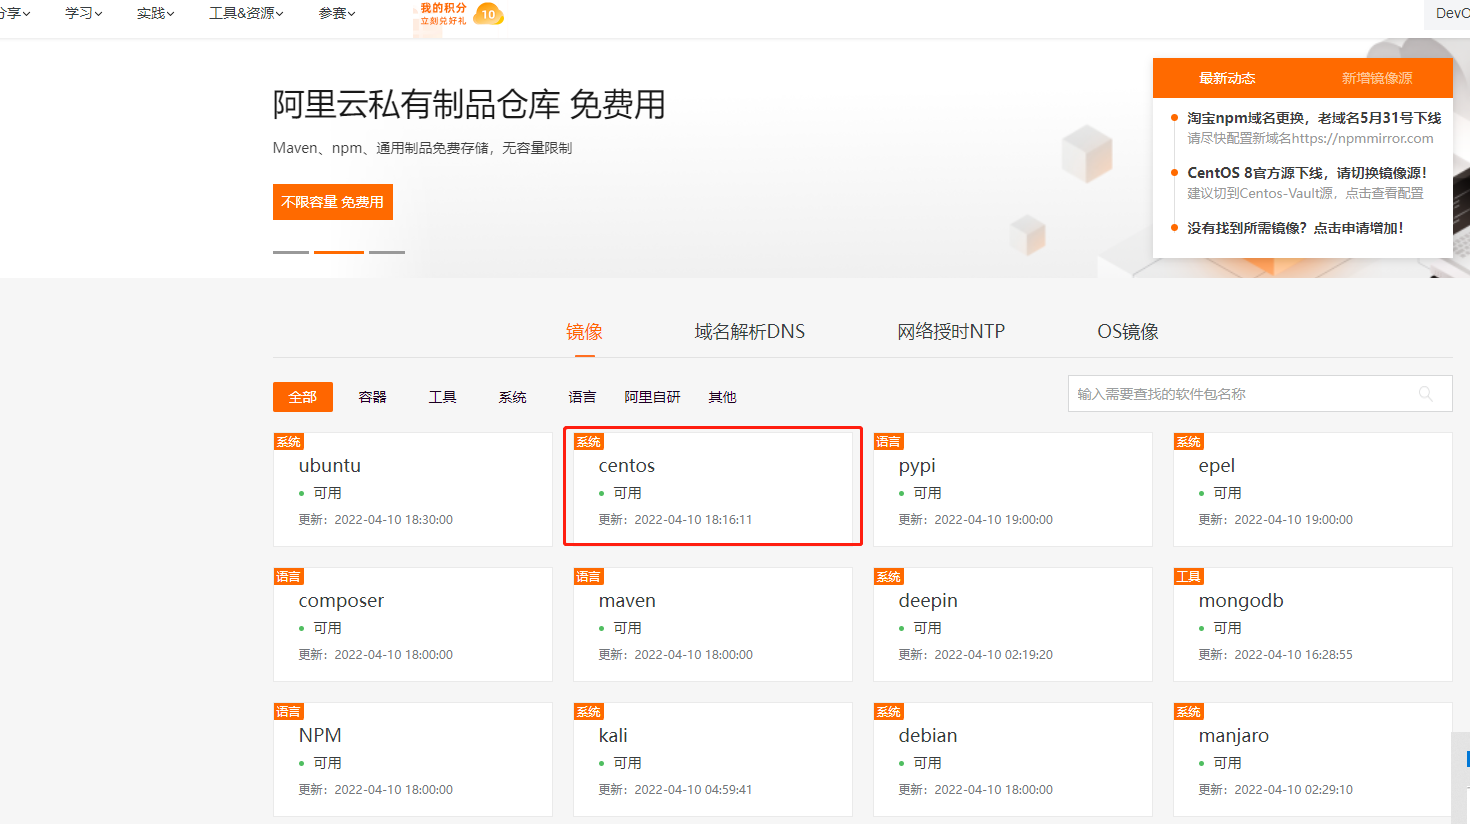Switch to 最新动态 tab
This screenshot has height=824, width=1470.
point(1228,78)
